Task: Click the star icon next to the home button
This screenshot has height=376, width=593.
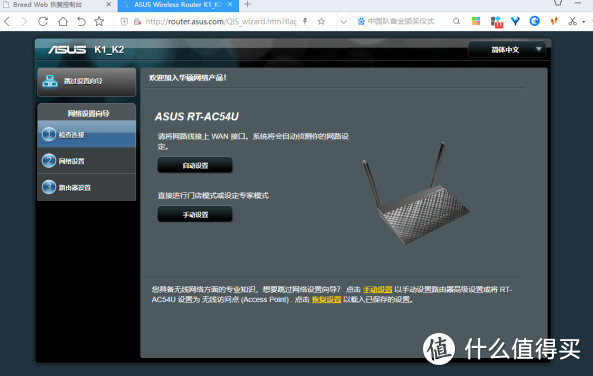Action: click(x=99, y=22)
